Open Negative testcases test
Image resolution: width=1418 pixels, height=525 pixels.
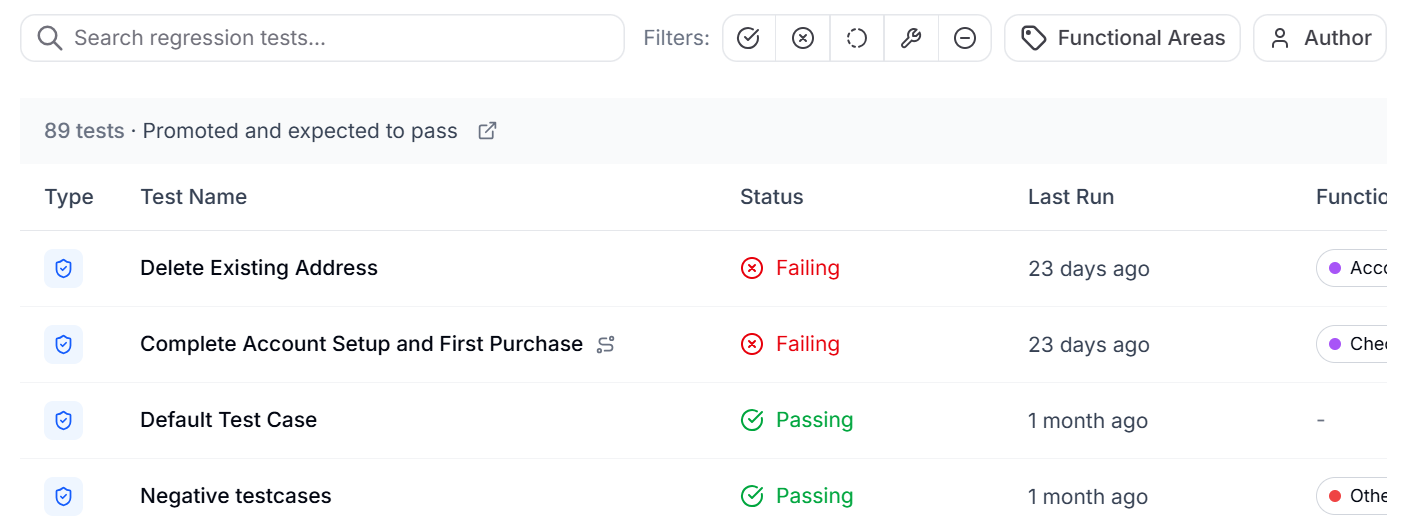(x=236, y=496)
